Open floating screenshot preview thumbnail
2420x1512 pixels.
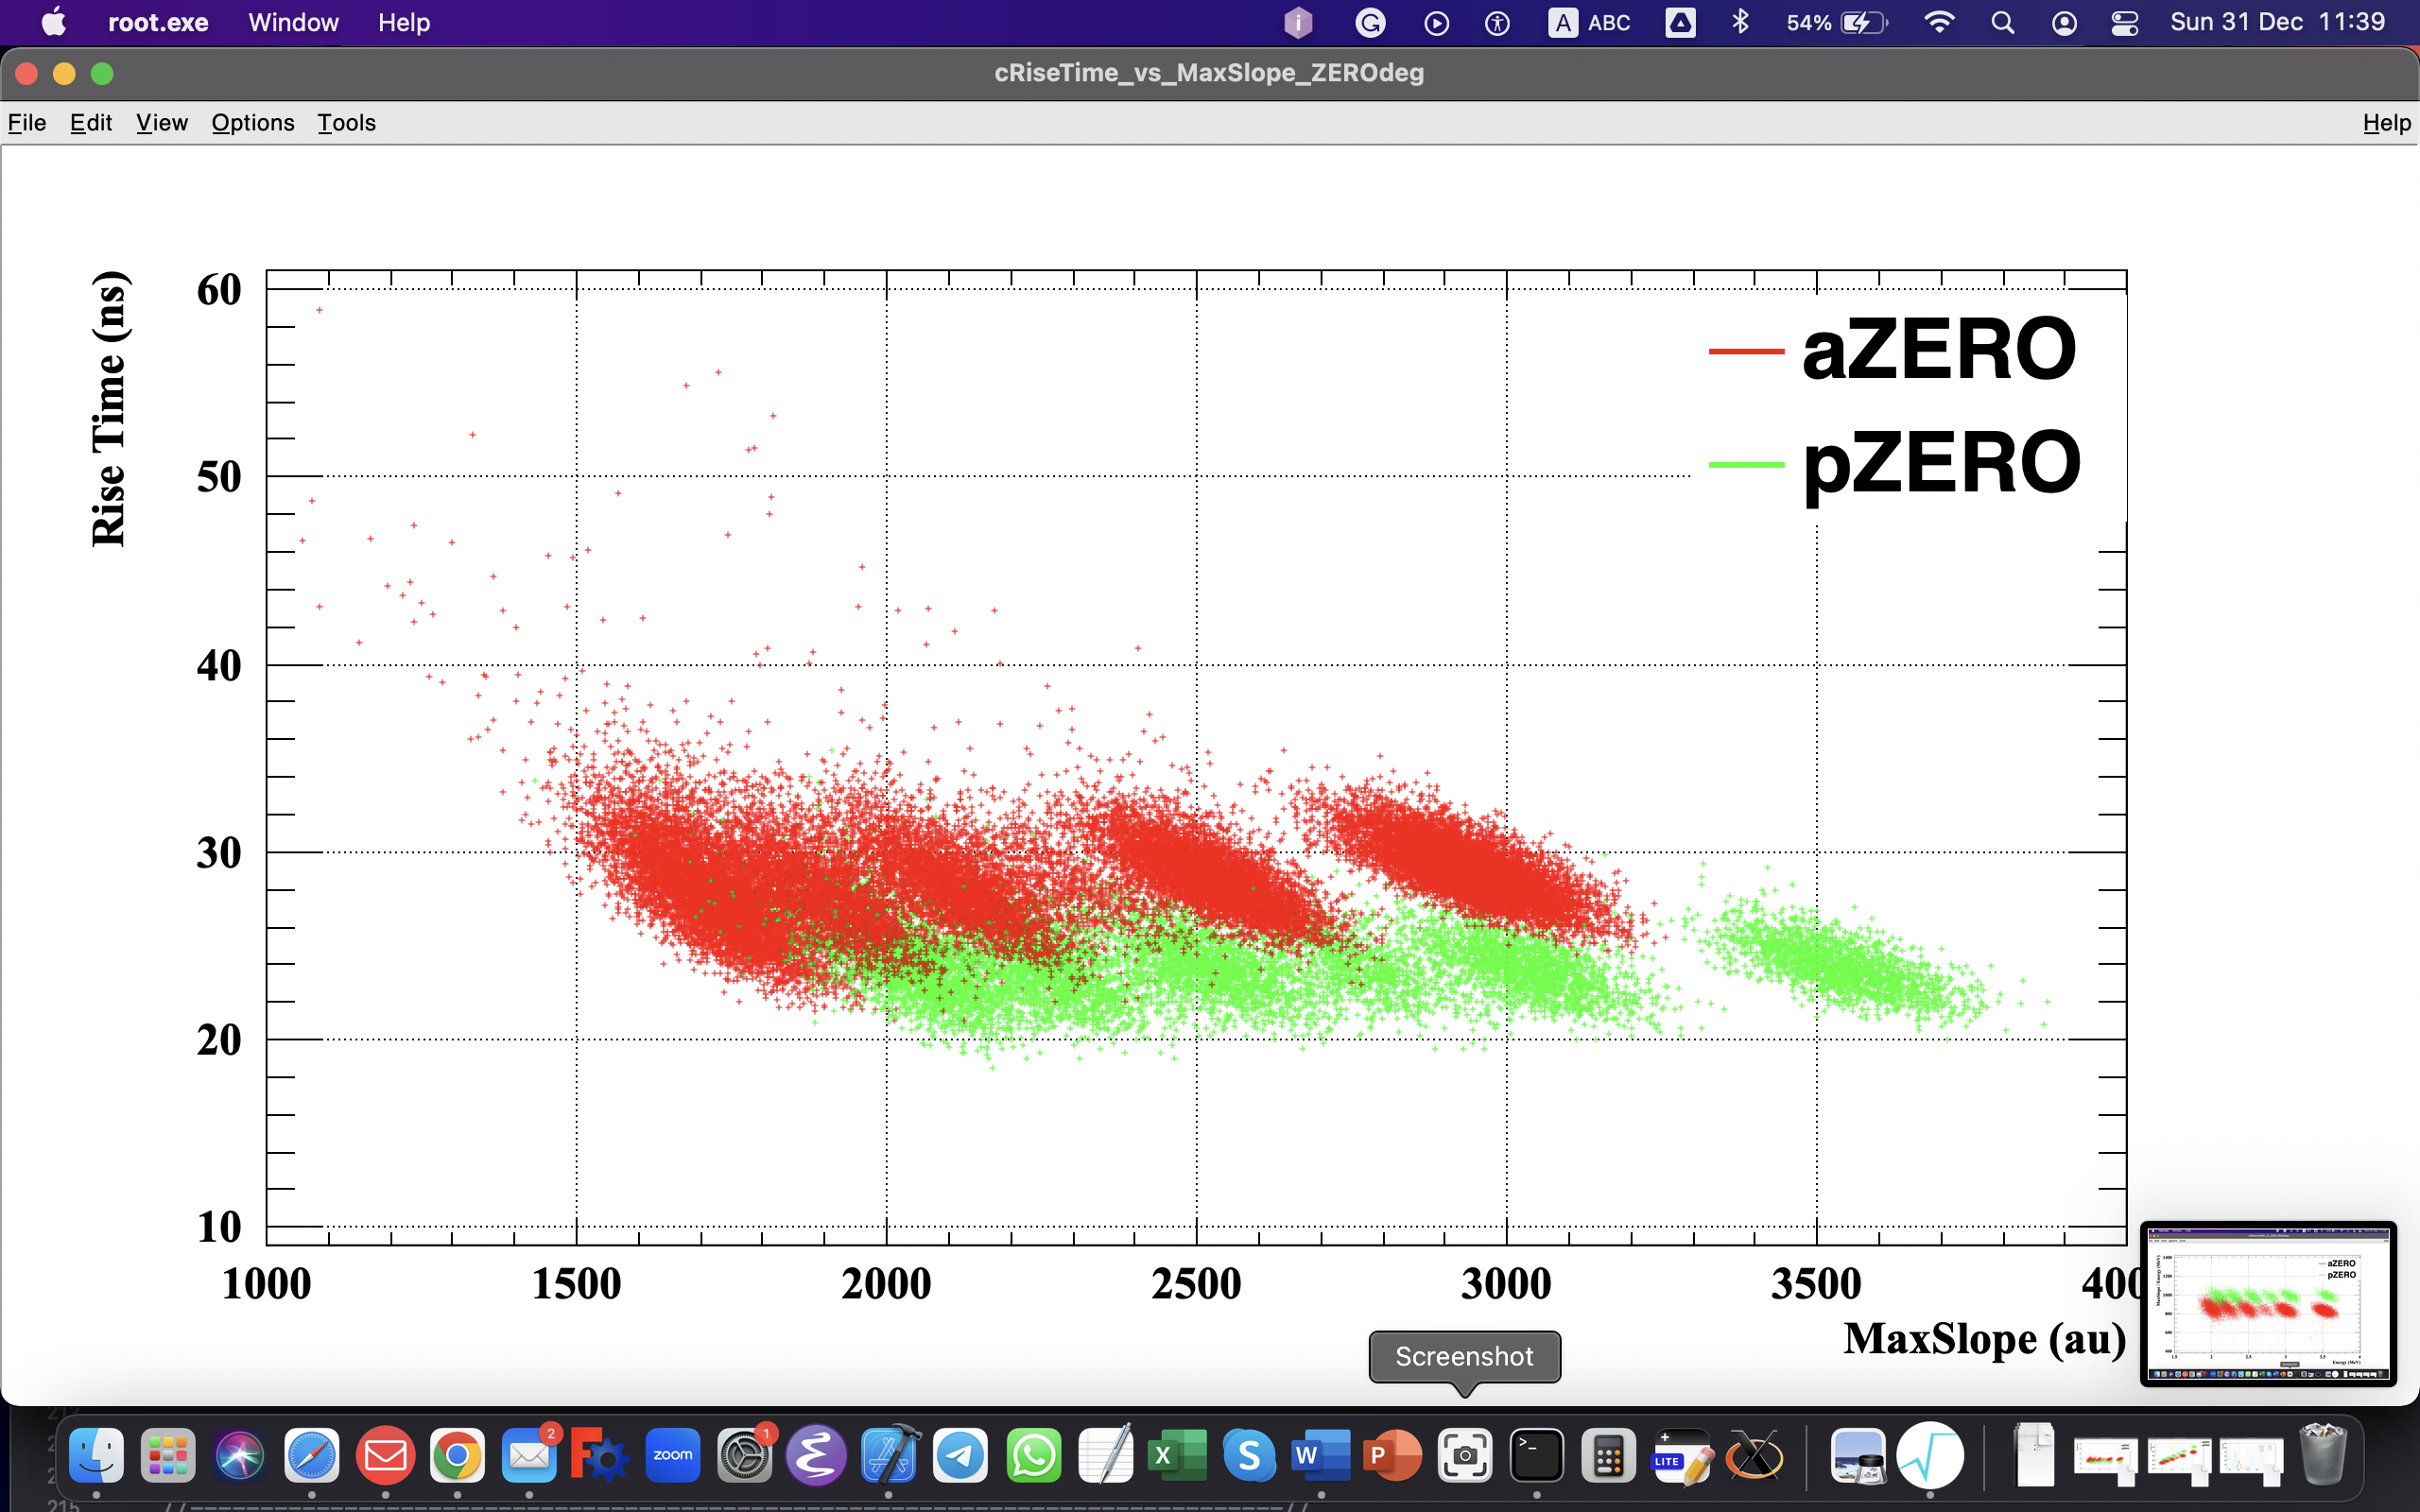pos(2268,1303)
